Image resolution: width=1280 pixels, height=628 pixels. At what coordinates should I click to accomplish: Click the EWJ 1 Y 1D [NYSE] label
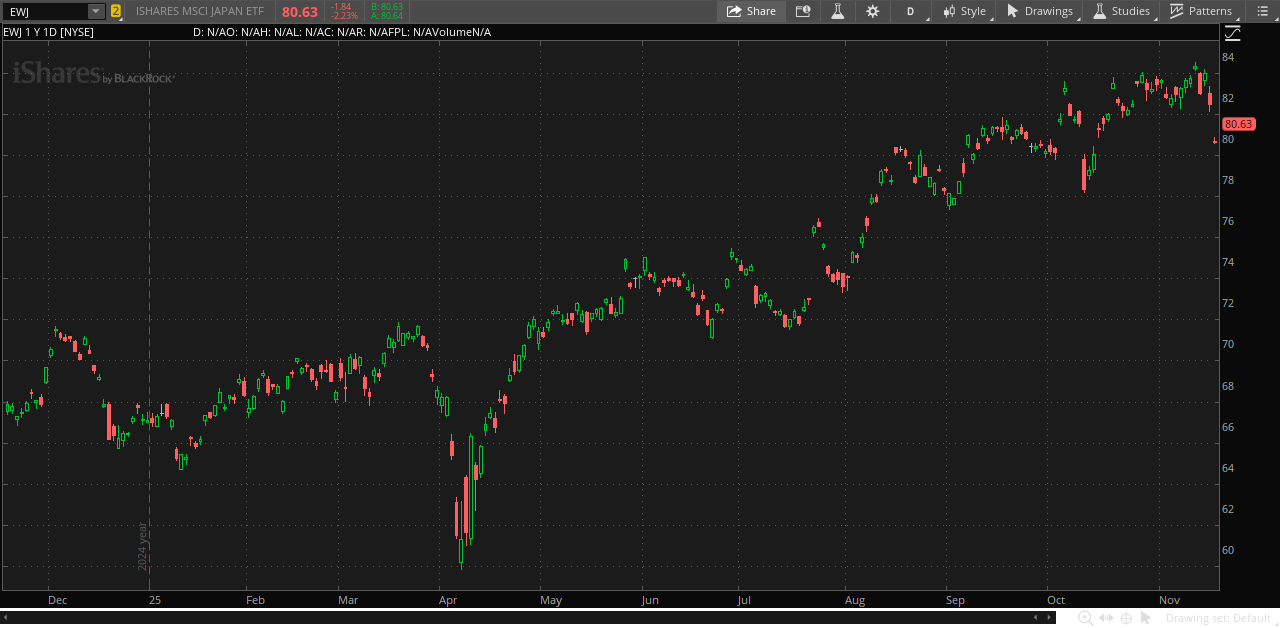pos(49,32)
